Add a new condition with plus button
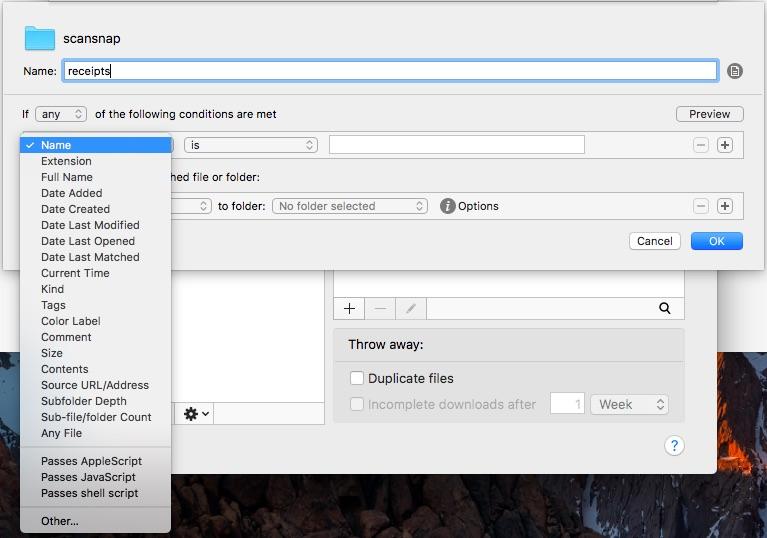Viewport: 767px width, 538px height. click(x=725, y=145)
